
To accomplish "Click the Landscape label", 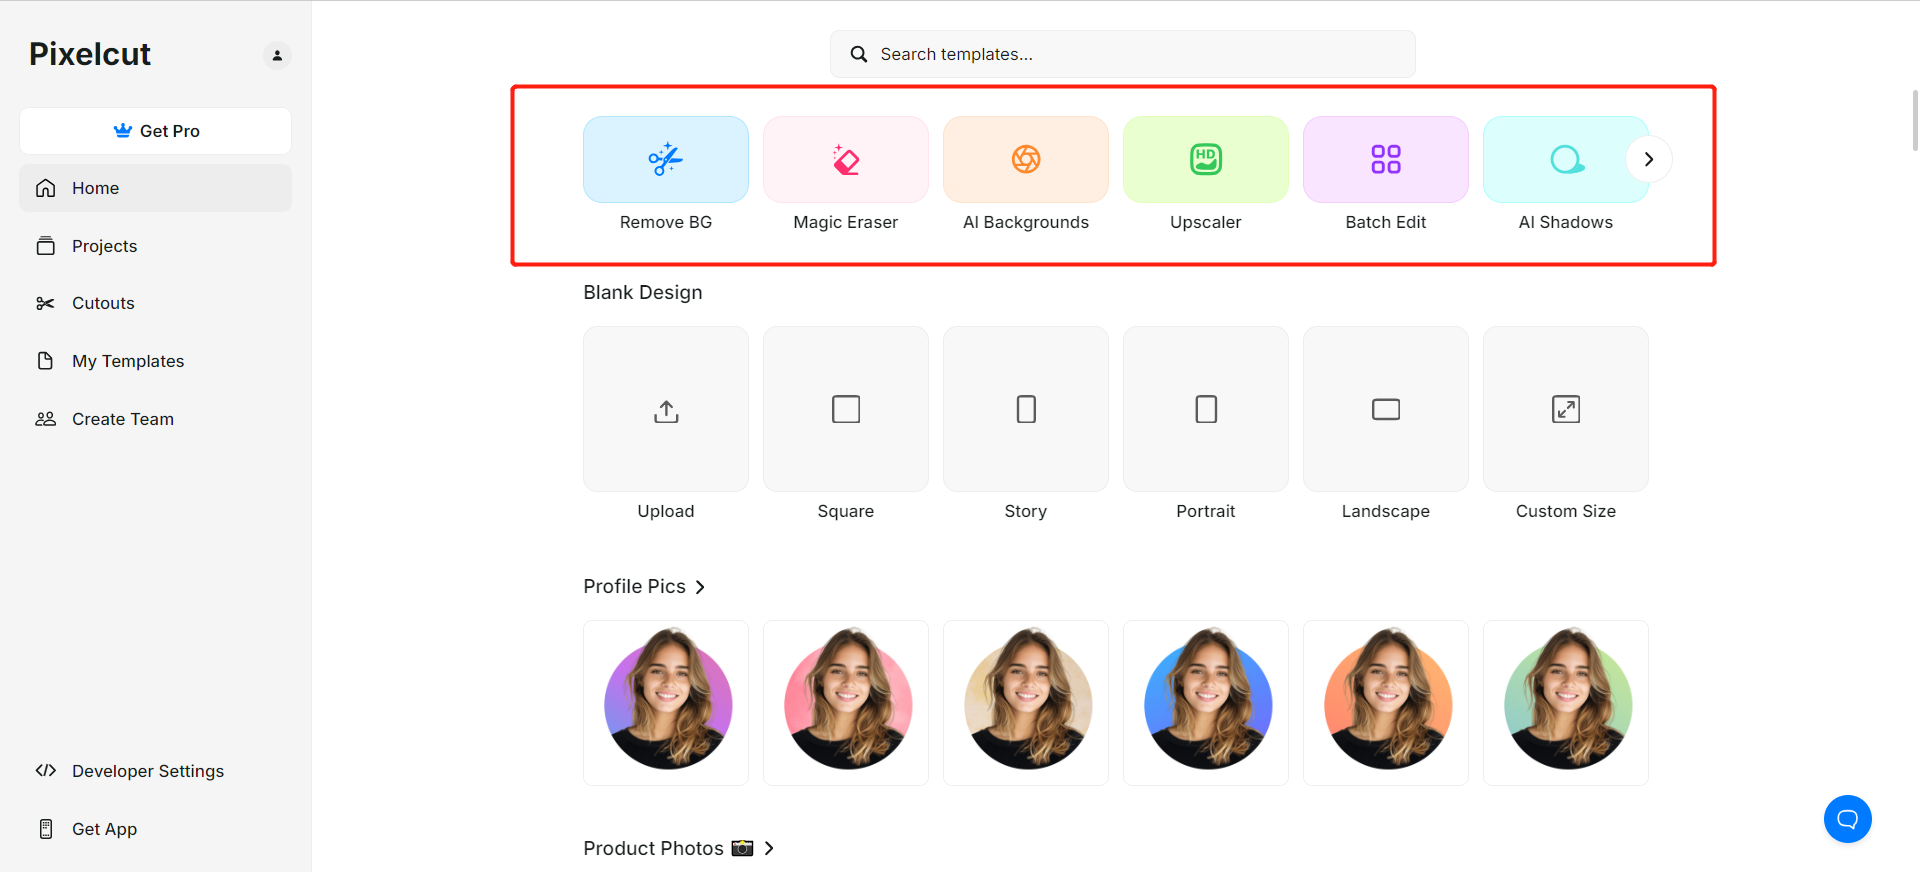I will pos(1386,511).
